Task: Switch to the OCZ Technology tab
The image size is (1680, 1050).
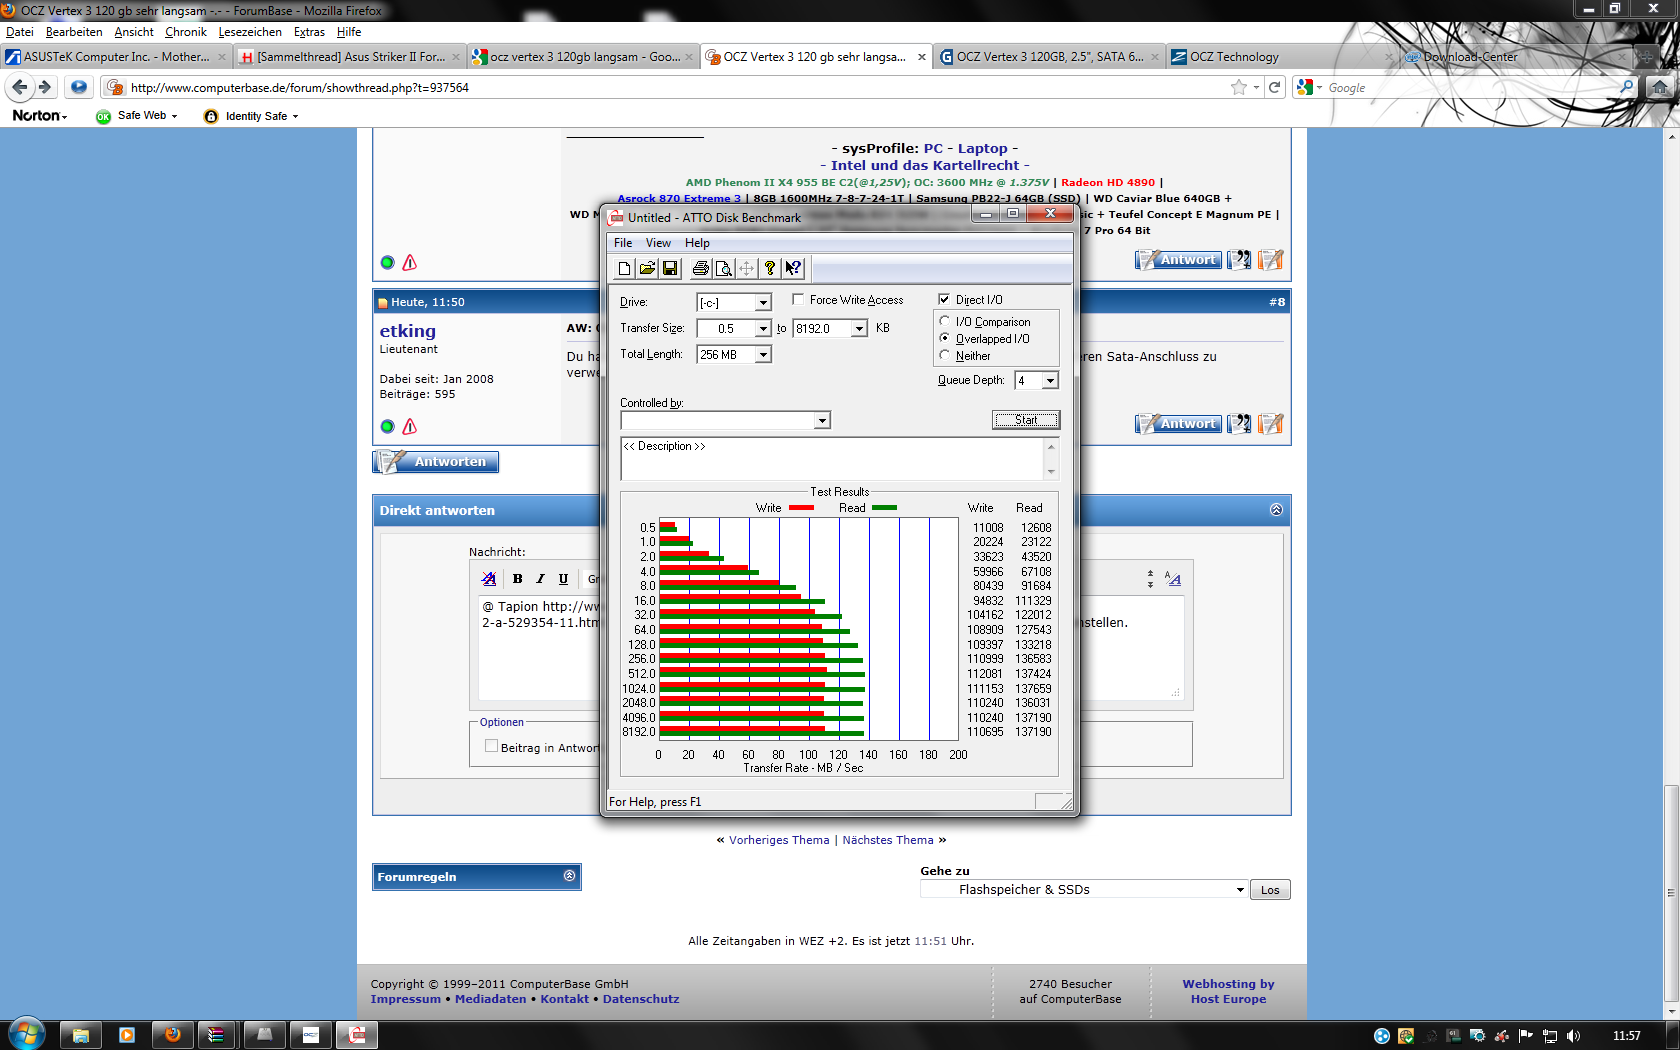Action: [x=1281, y=57]
